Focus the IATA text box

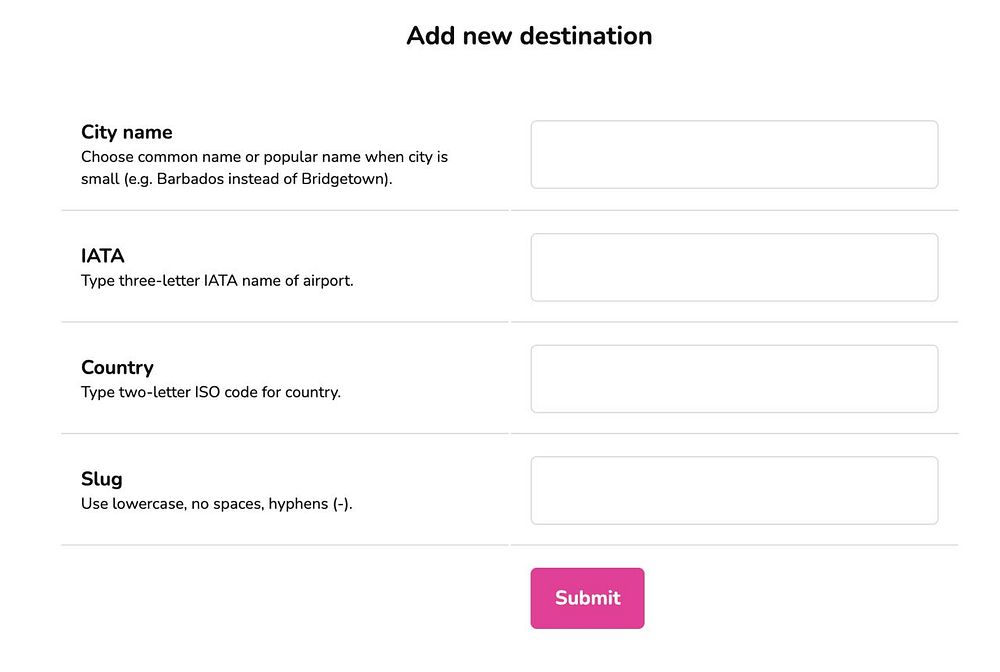tap(734, 267)
